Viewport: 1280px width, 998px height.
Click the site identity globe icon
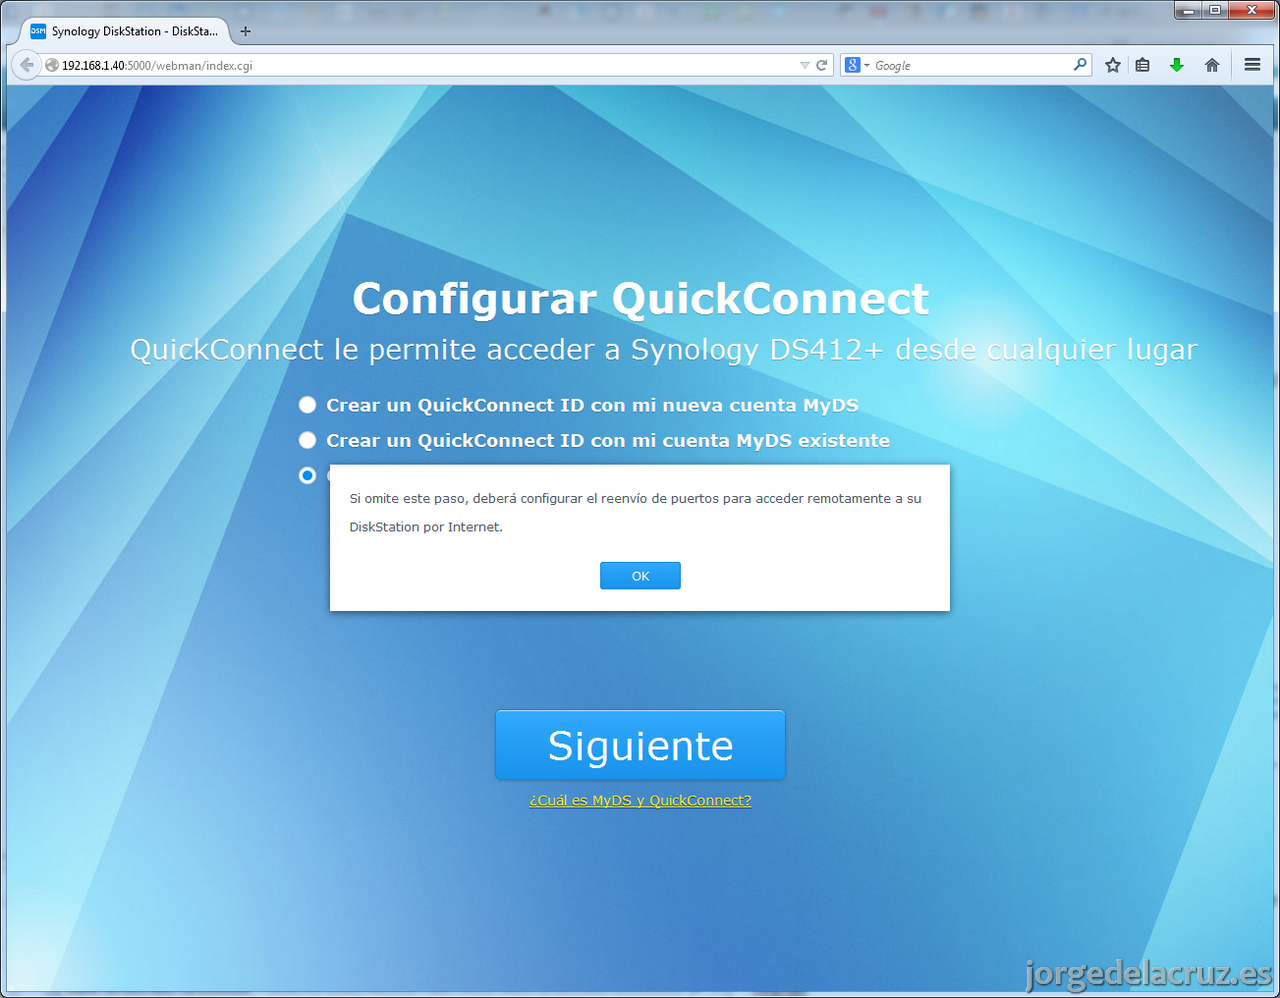tap(52, 65)
